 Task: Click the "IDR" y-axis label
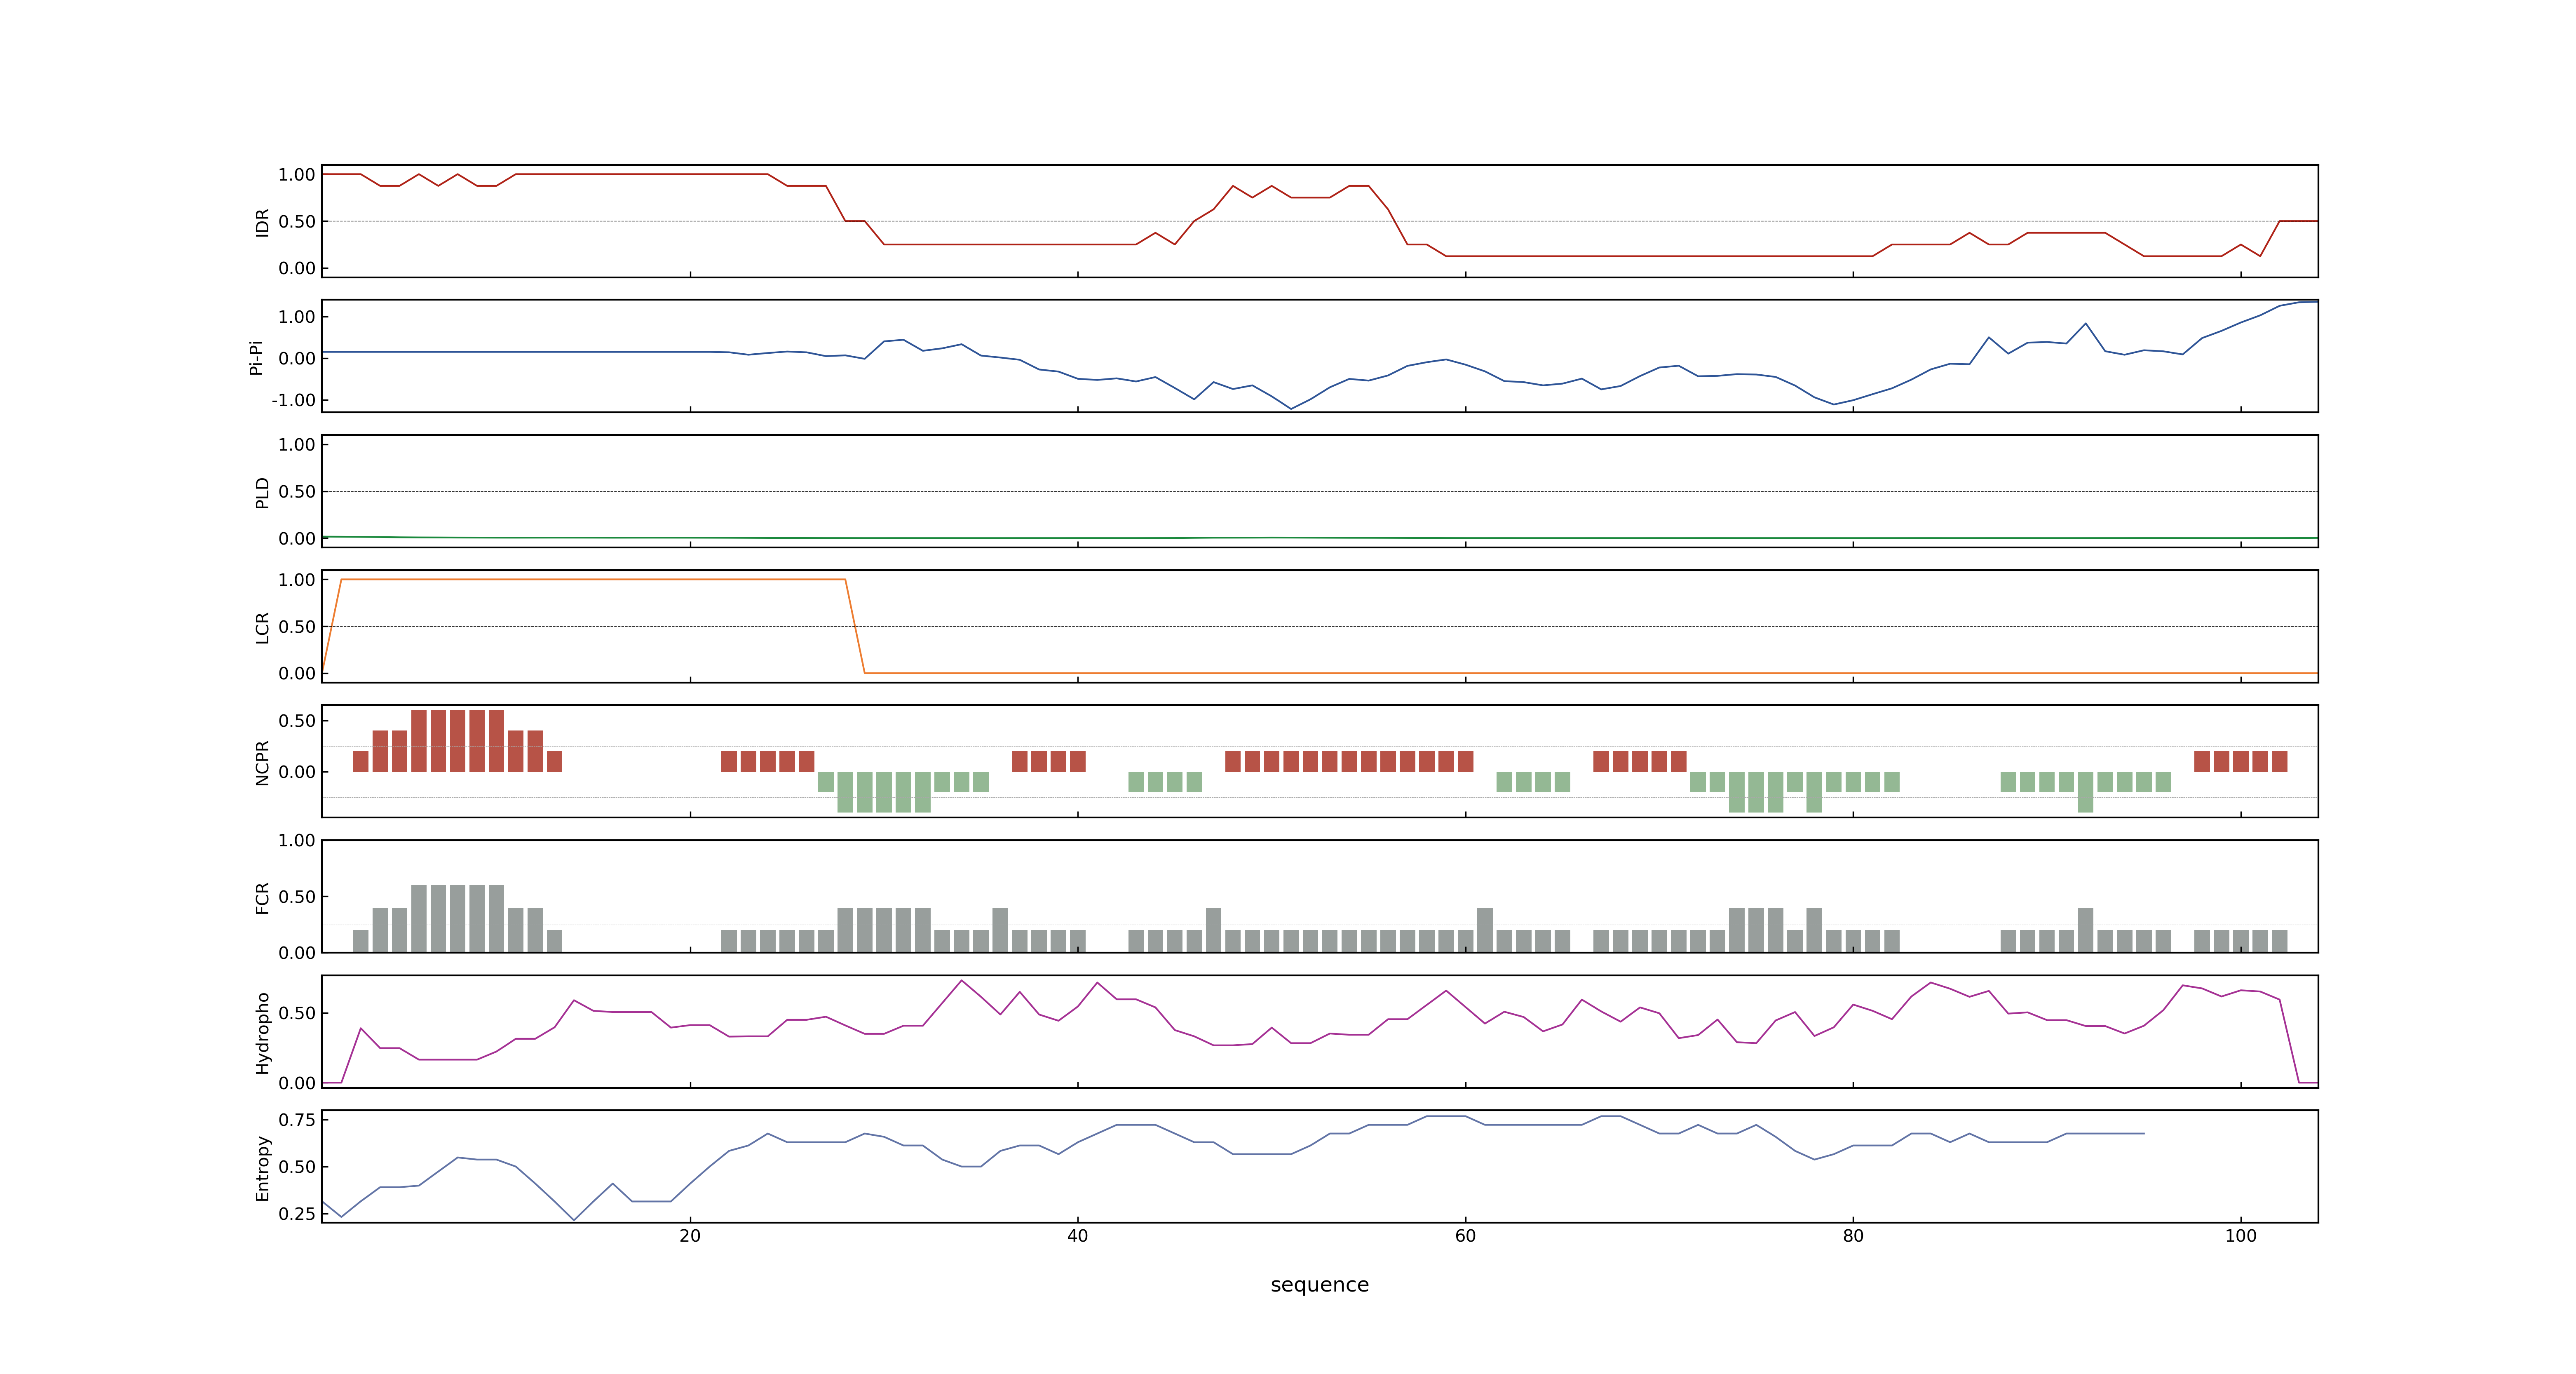point(262,222)
